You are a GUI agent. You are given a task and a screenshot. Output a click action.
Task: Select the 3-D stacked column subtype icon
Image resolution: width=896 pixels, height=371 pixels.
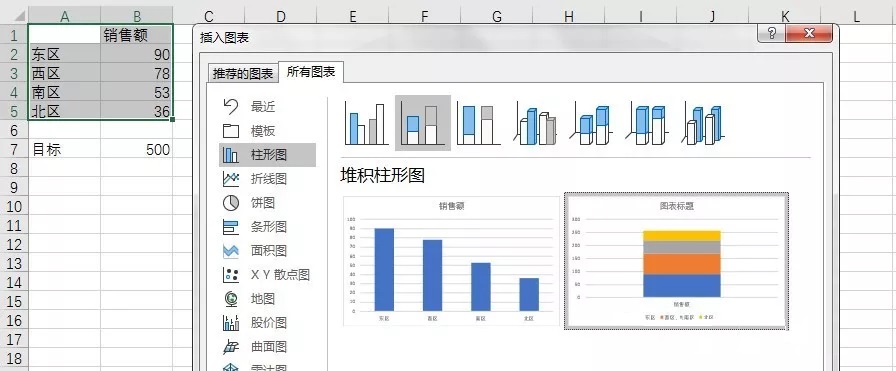tap(592, 123)
